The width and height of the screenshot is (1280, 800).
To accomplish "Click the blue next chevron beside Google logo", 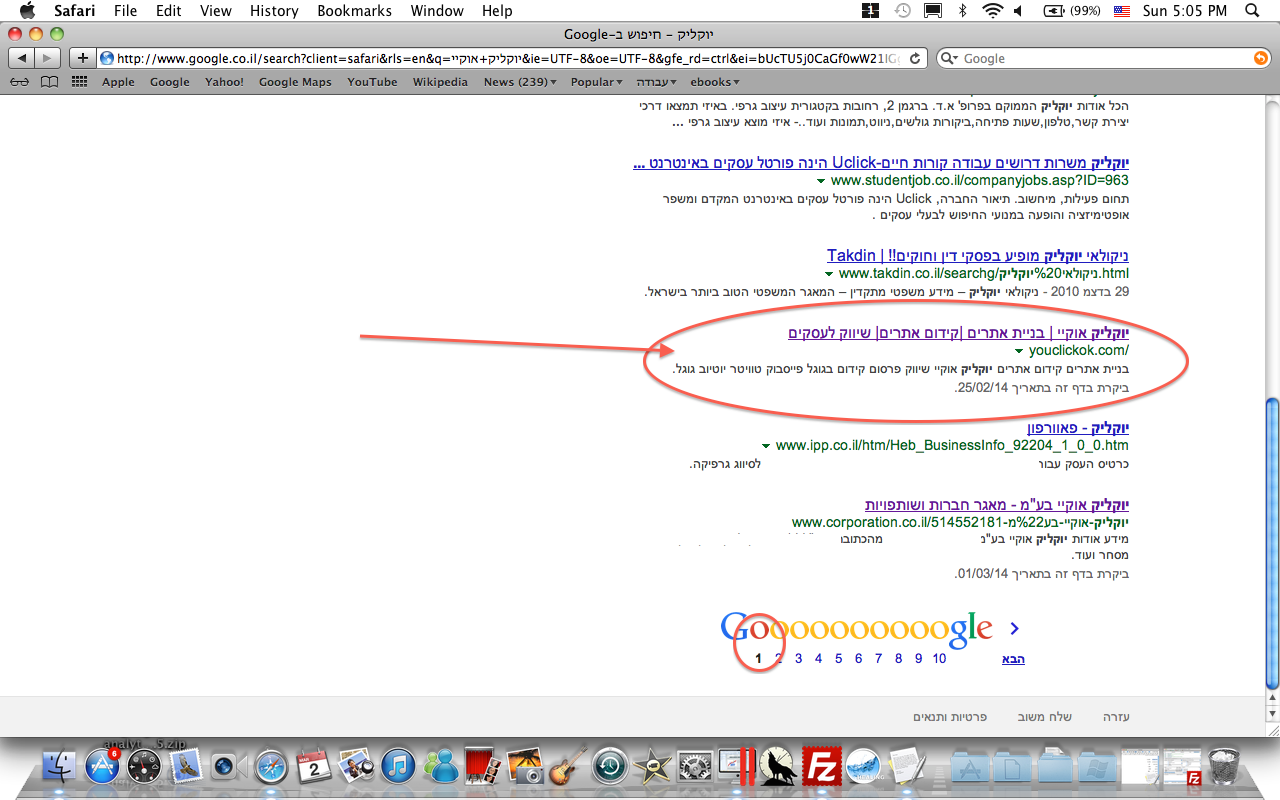I will pyautogui.click(x=1014, y=628).
